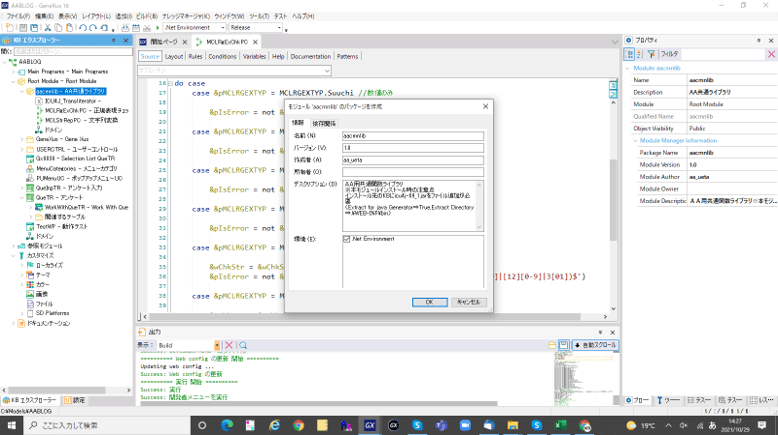Viewport: 778px width, 435px height.
Task: Toggle the .Net Environment checkbox in dialog
Action: tap(346, 239)
